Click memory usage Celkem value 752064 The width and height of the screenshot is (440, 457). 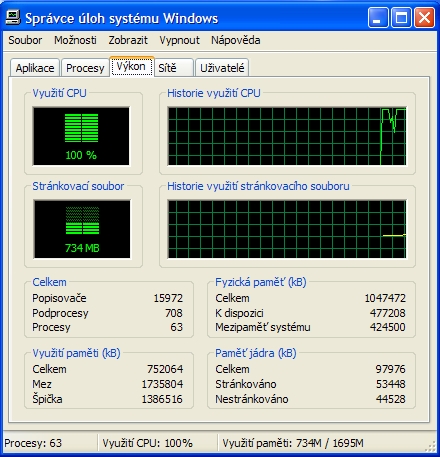(165, 369)
